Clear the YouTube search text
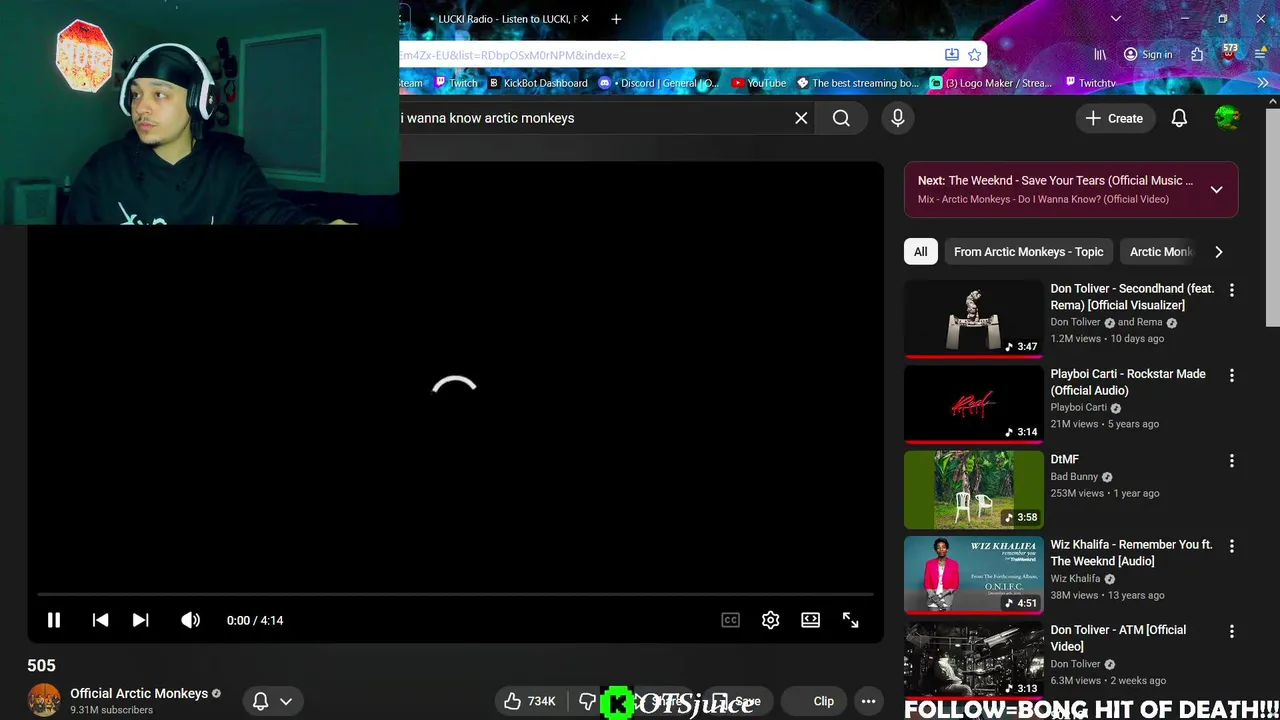Image resolution: width=1280 pixels, height=720 pixels. pos(801,118)
